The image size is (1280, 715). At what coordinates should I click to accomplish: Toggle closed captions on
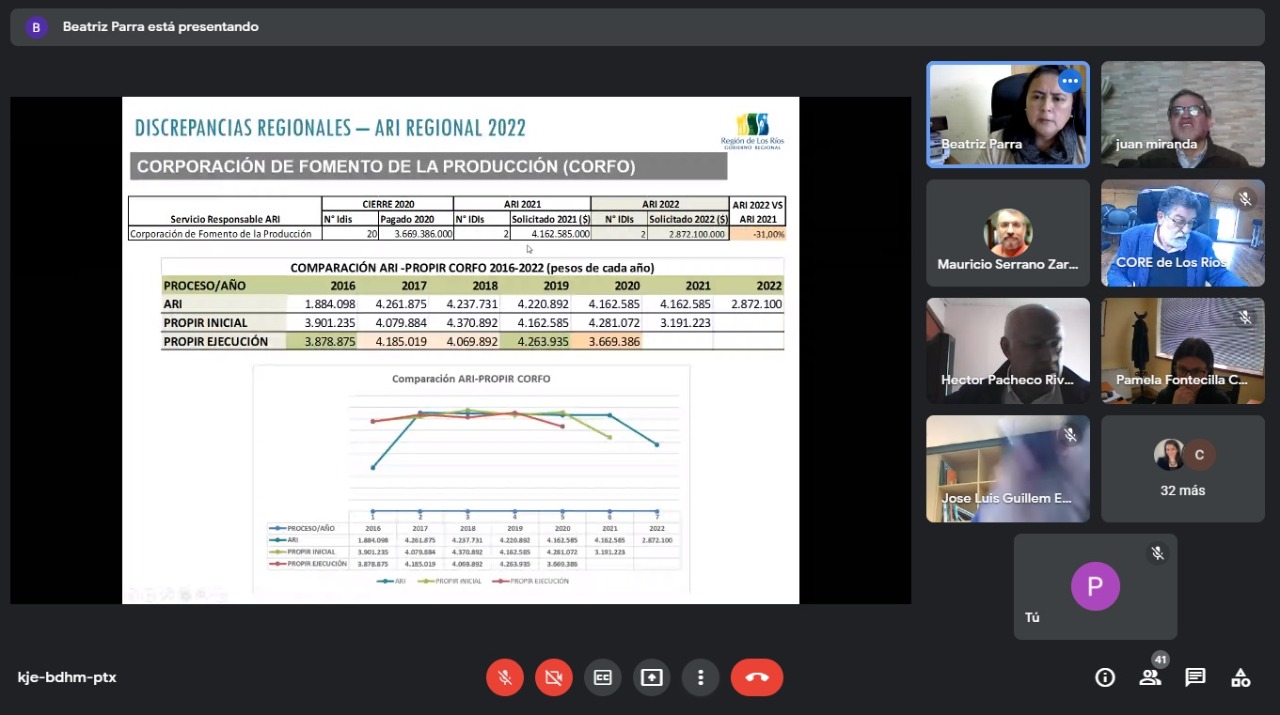603,677
